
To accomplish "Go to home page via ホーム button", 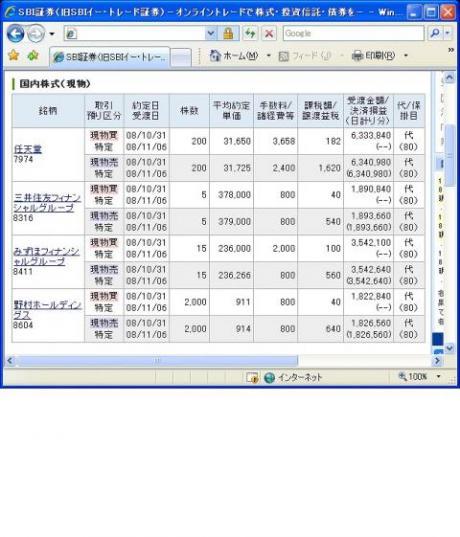I will [x=234, y=55].
